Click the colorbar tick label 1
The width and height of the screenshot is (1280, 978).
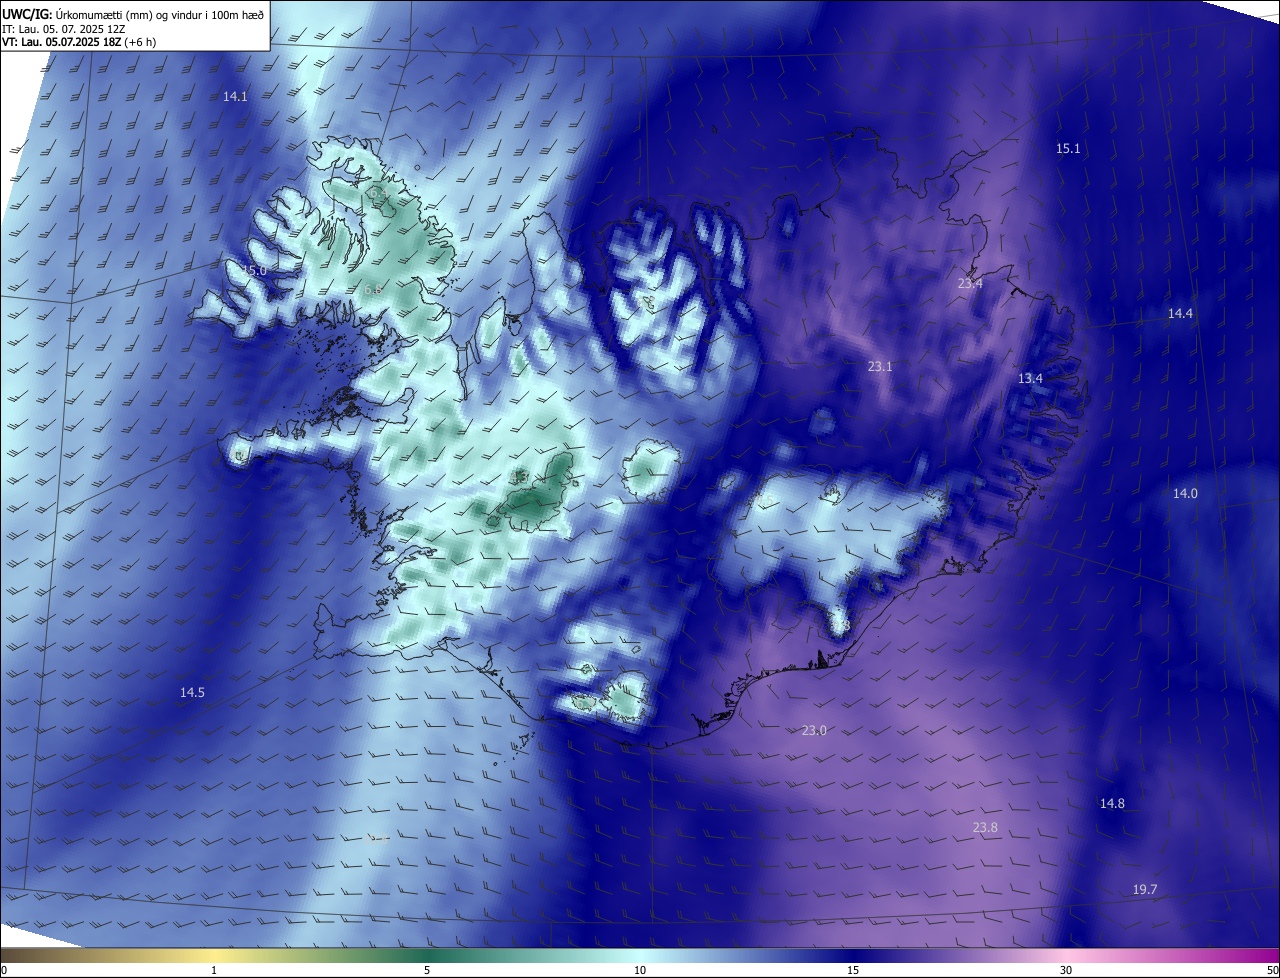[214, 970]
